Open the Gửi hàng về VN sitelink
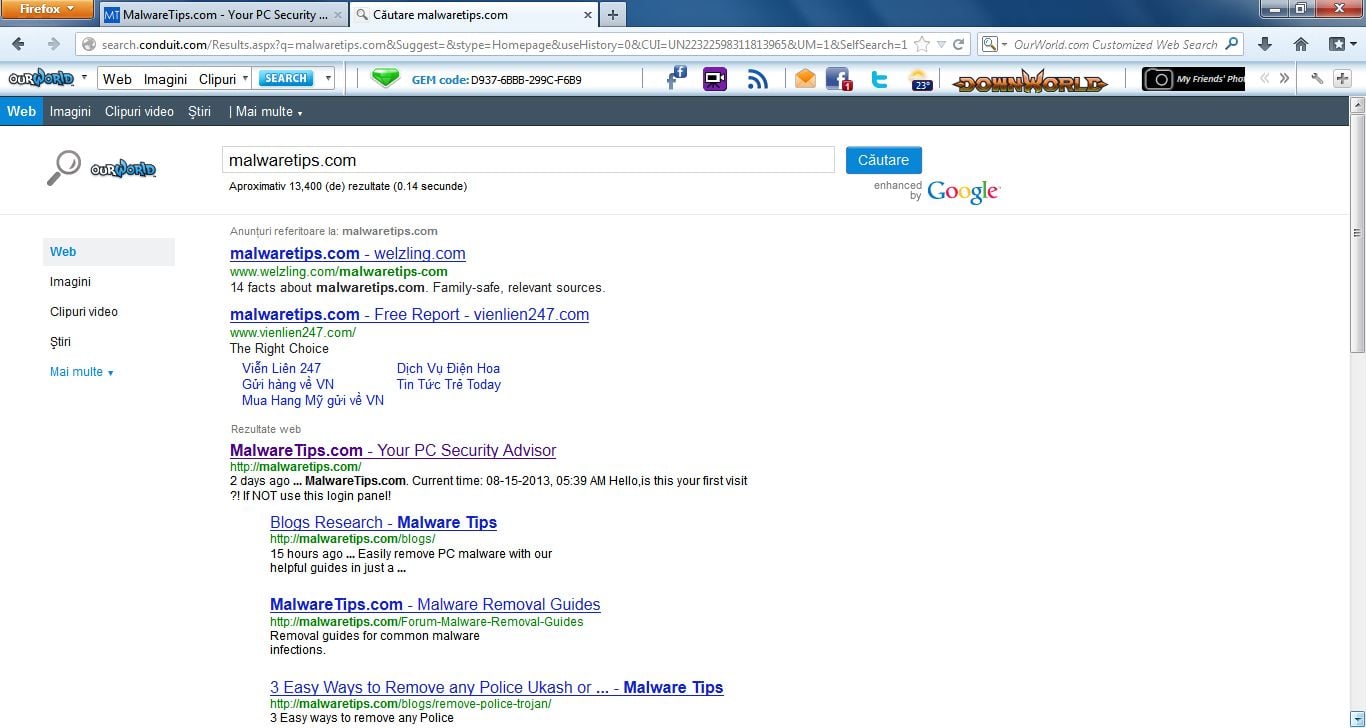The width and height of the screenshot is (1366, 728). tap(288, 385)
